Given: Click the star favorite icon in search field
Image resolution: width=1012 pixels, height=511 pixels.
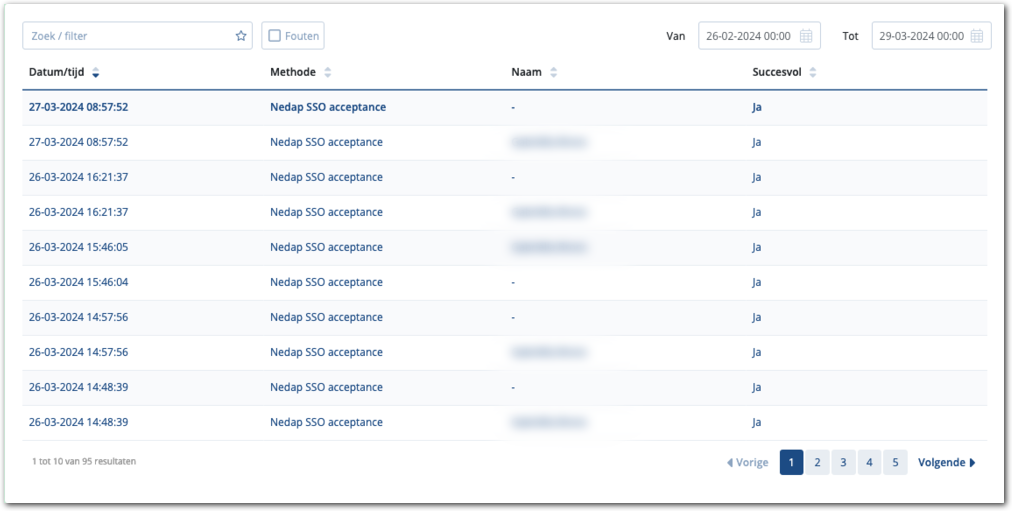Looking at the screenshot, I should click(x=241, y=36).
